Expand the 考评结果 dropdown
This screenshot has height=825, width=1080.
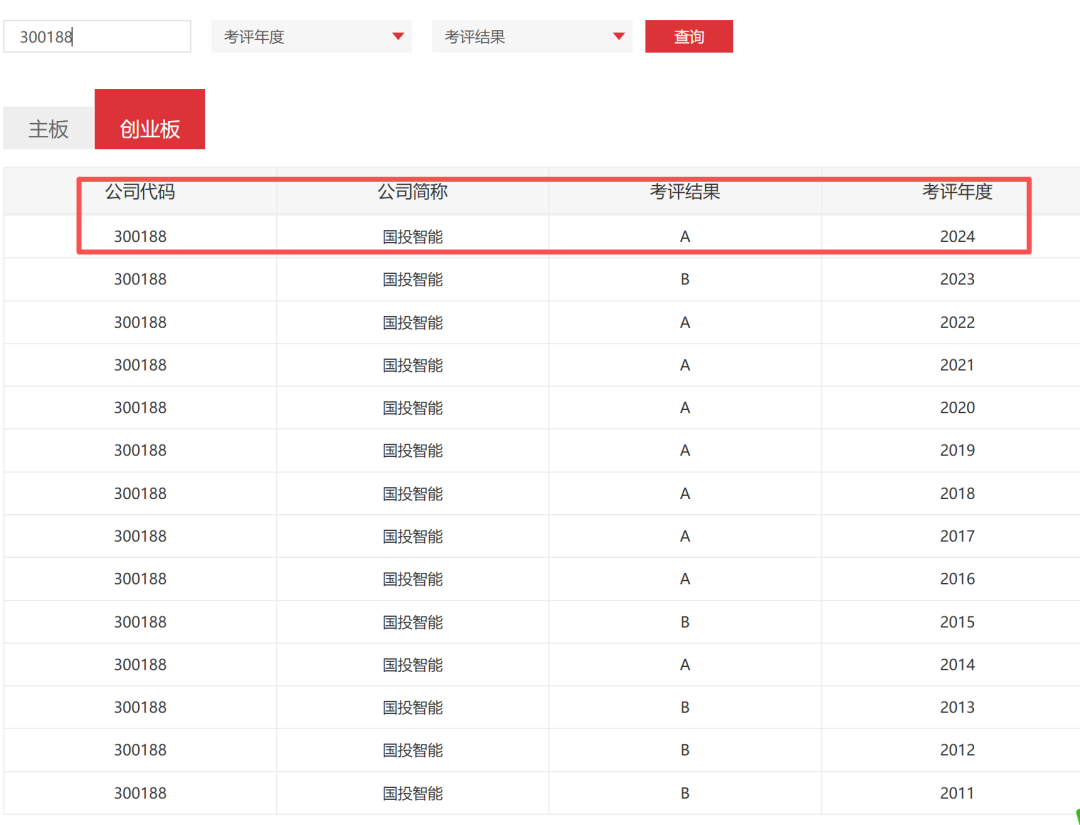531,37
